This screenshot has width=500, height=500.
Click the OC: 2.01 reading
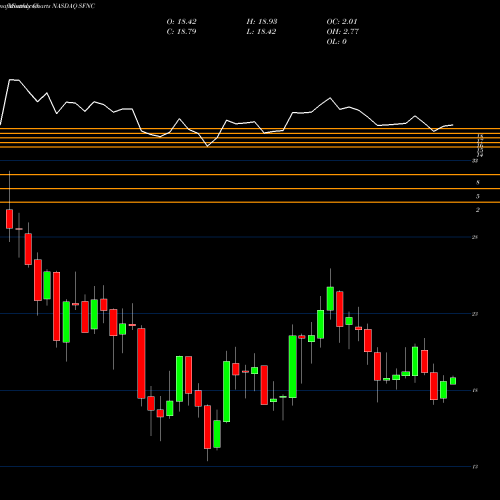(342, 22)
